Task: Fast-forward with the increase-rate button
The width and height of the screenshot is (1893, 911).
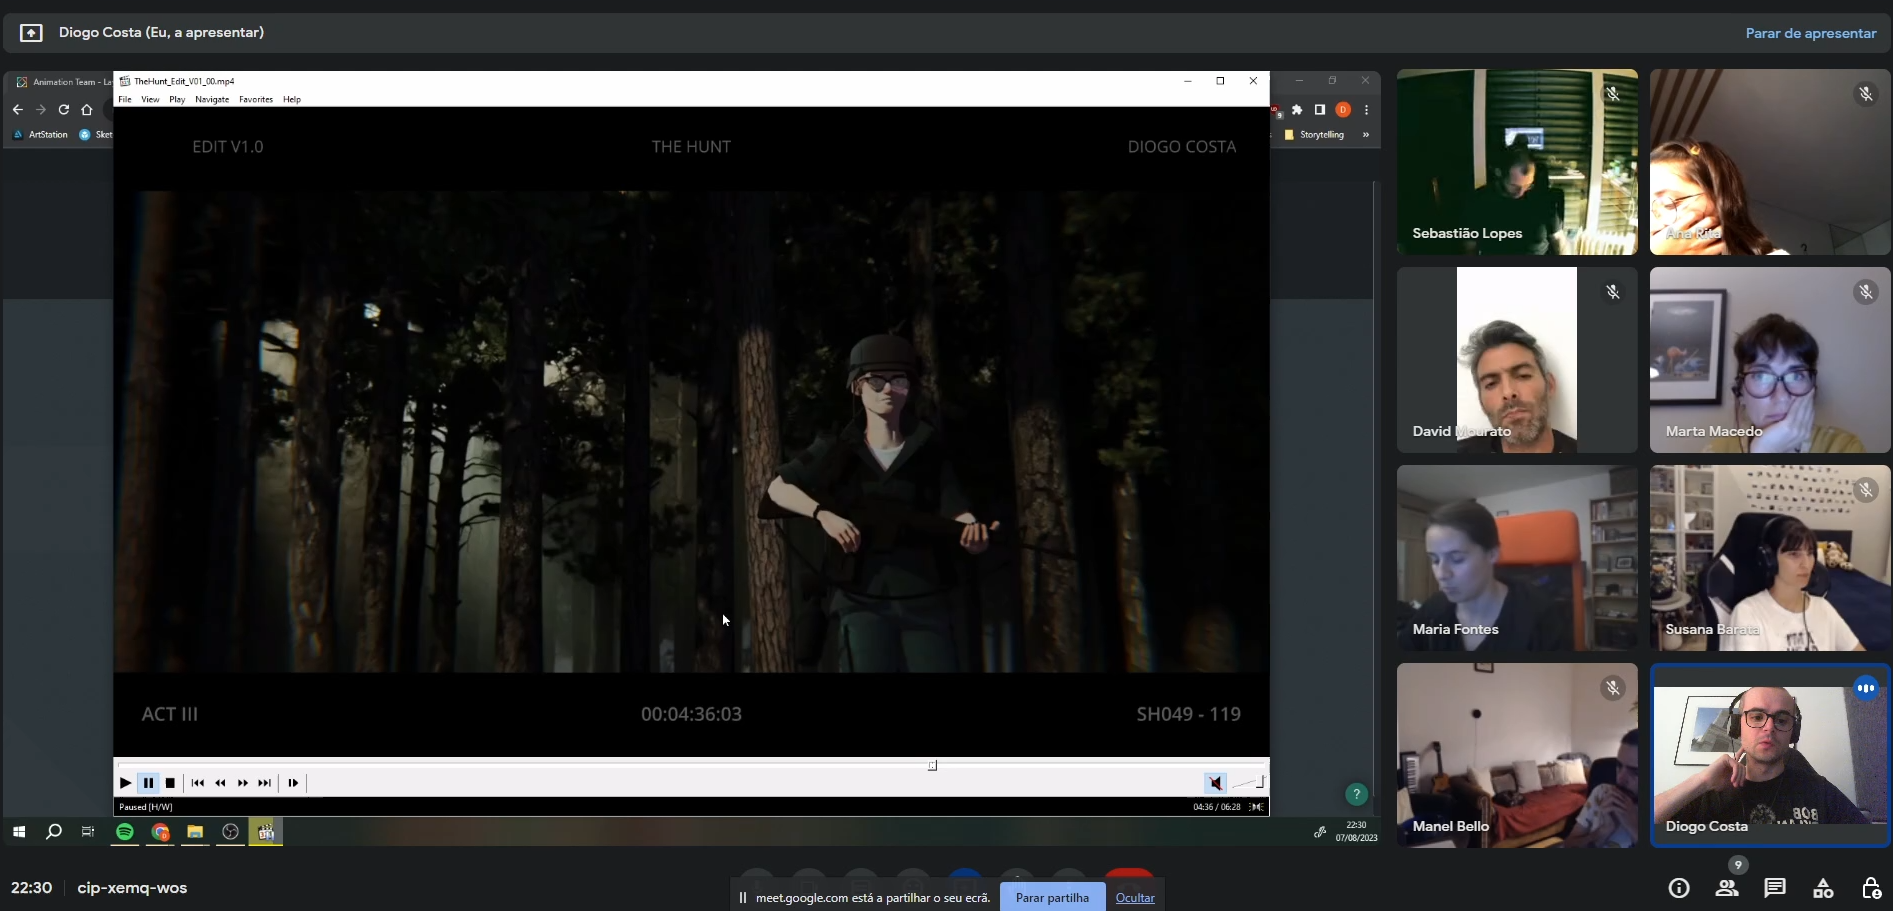Action: click(x=242, y=783)
